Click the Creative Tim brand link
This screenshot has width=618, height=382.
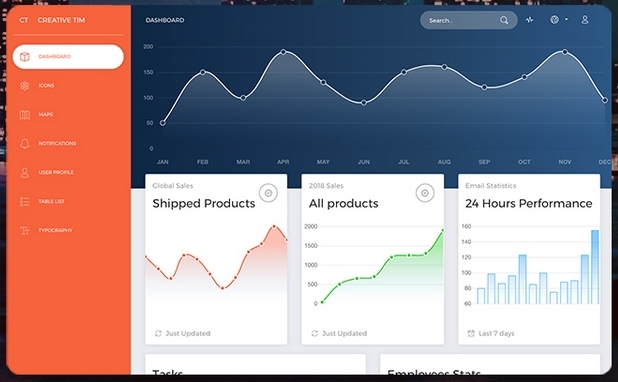tap(61, 20)
